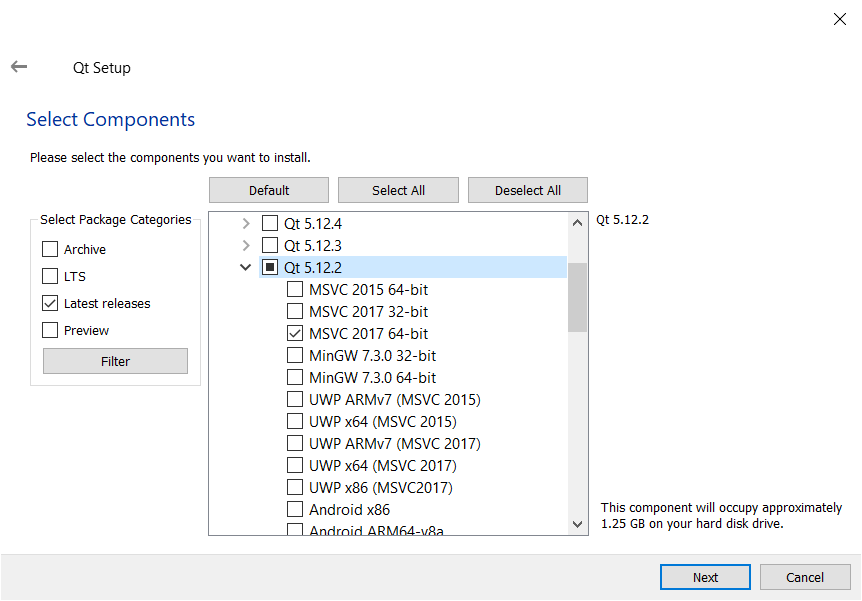Click the MSVC 2015 64-bit label
The width and height of the screenshot is (862, 601).
(x=368, y=290)
